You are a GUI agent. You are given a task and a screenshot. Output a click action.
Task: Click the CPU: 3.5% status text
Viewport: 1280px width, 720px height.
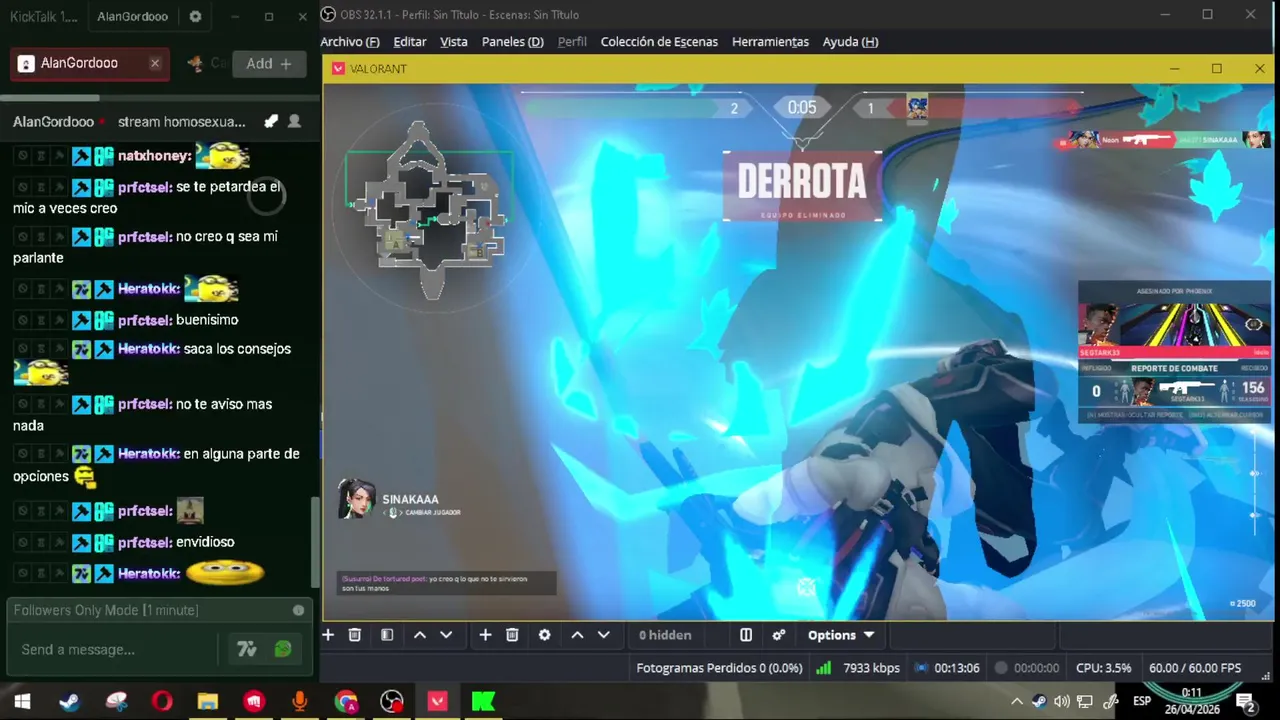click(x=1104, y=668)
